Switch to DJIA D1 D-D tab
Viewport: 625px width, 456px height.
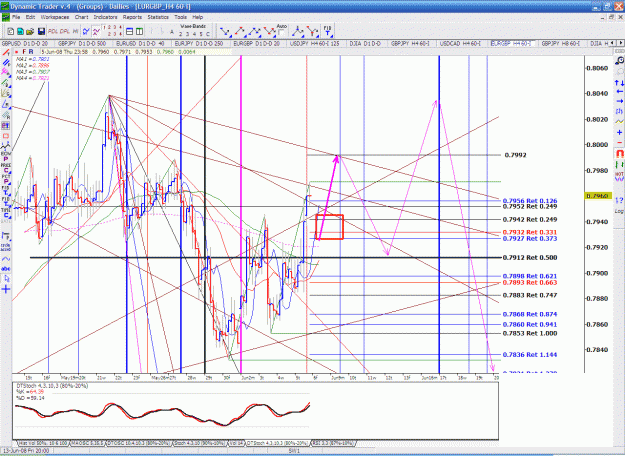click(365, 43)
